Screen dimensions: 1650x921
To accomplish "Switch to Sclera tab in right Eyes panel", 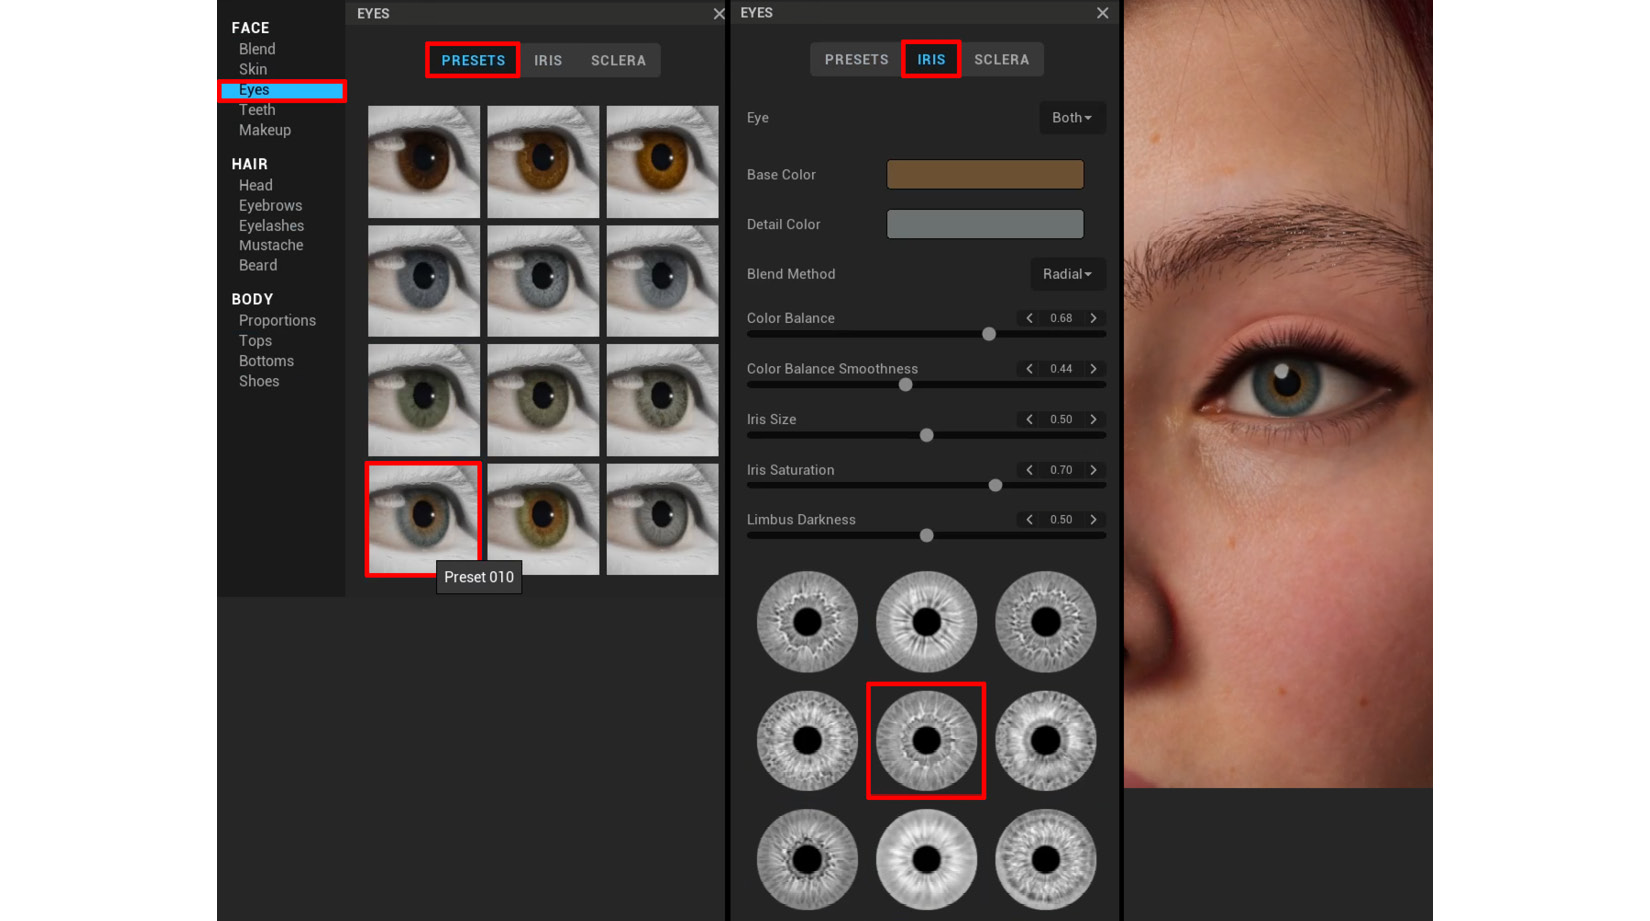I will [1001, 59].
